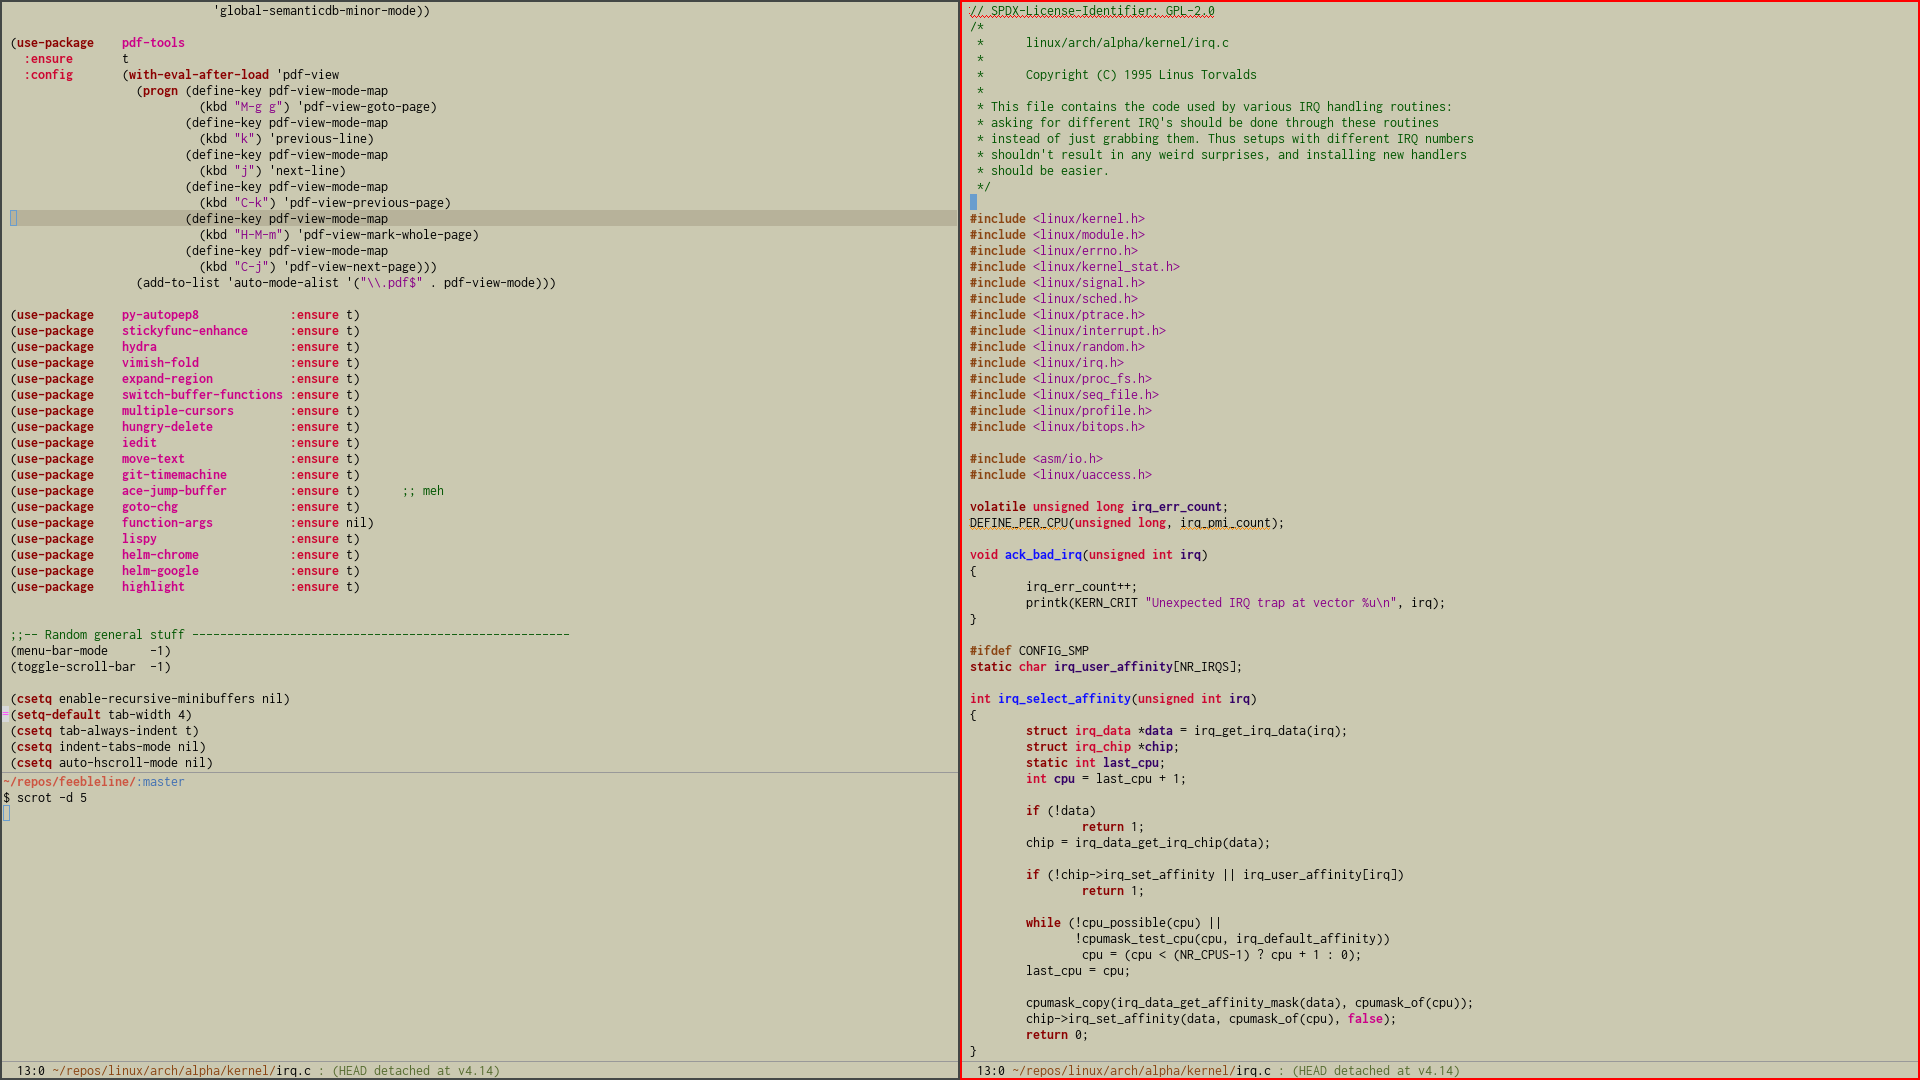The height and width of the screenshot is (1080, 1920).
Task: Click irq.c filename in the right mode line
Action: (x=1253, y=1070)
